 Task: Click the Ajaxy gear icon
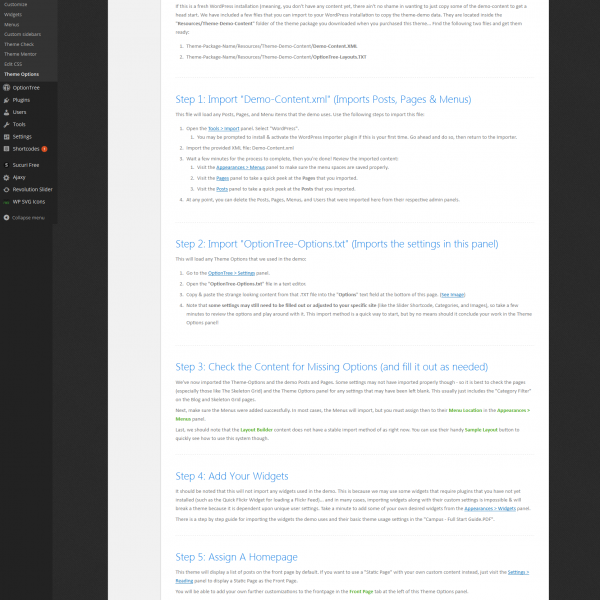(6, 176)
